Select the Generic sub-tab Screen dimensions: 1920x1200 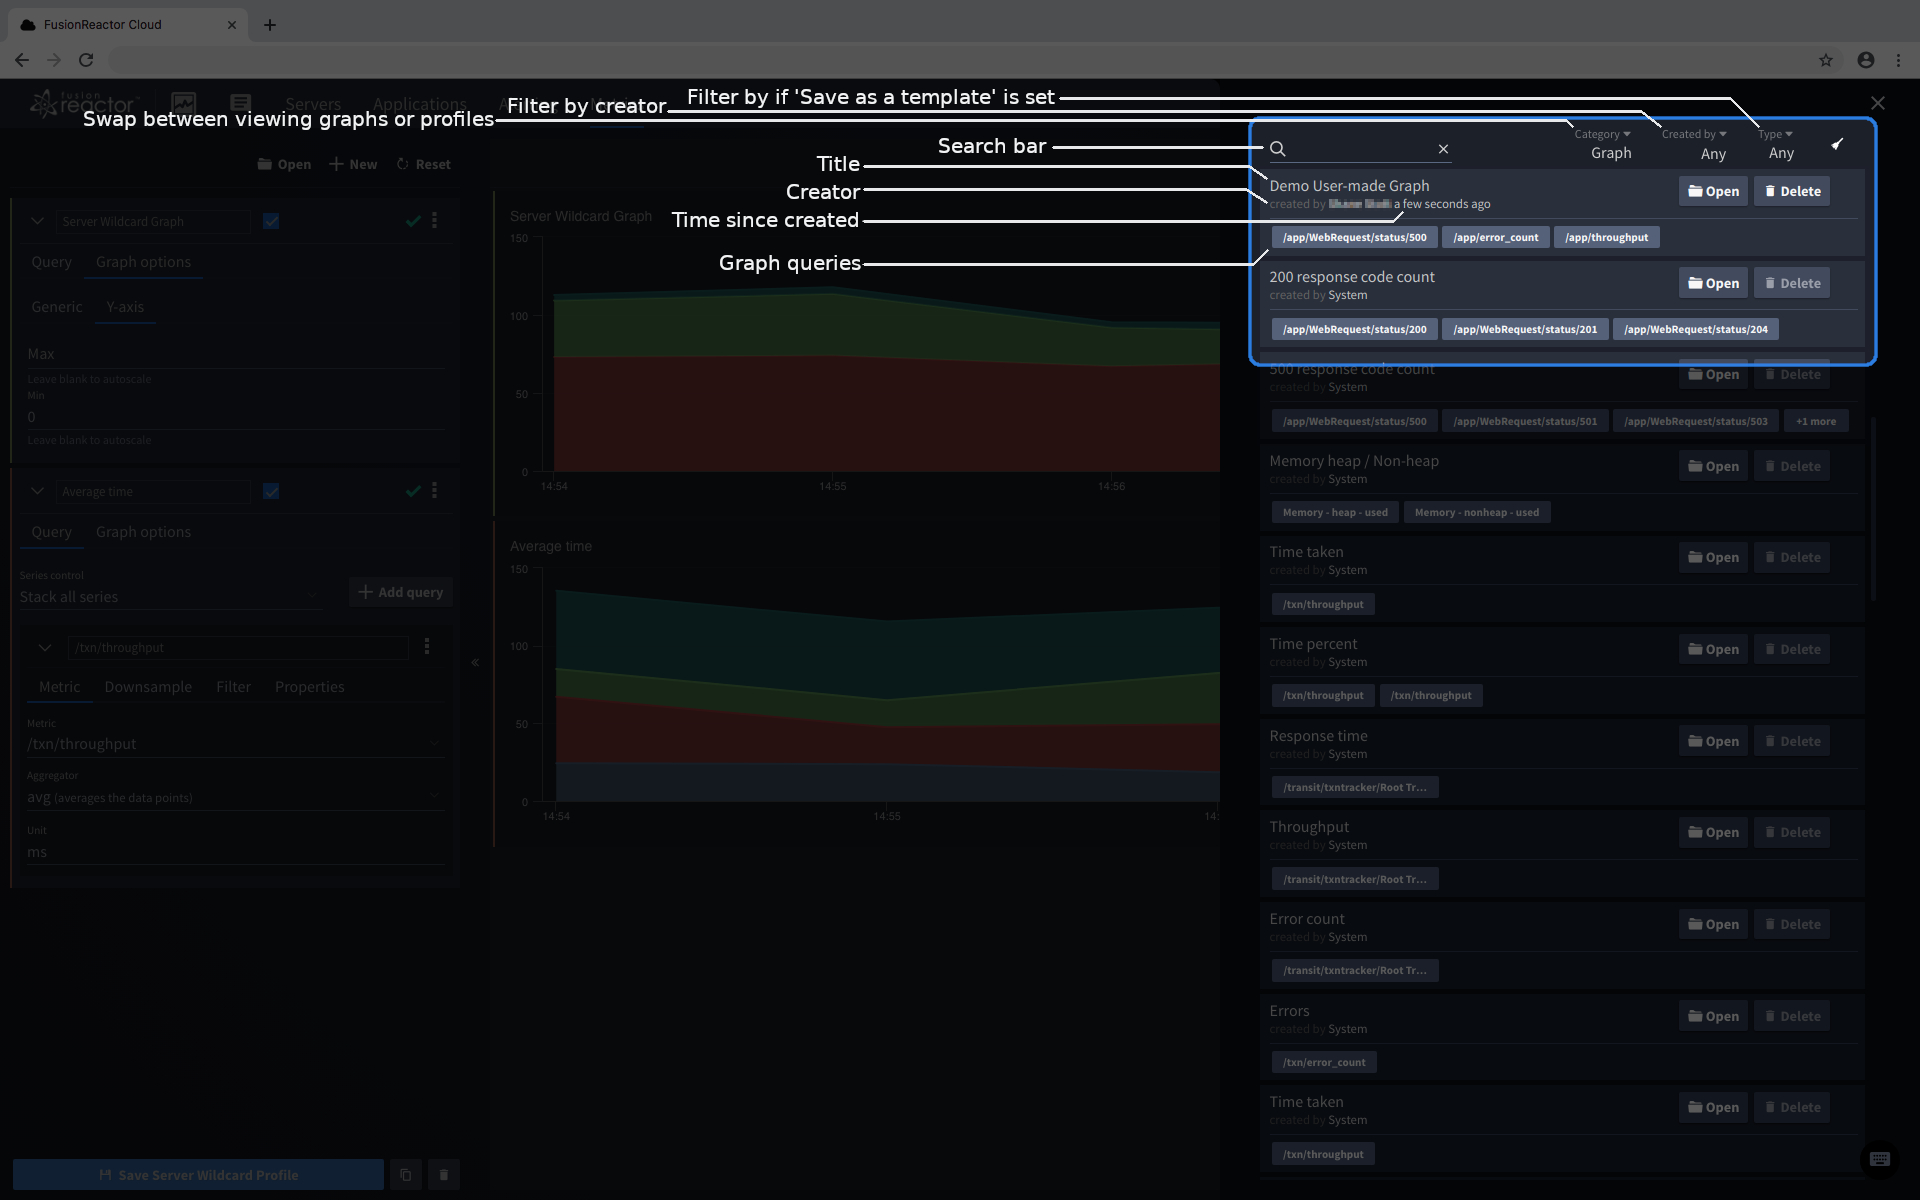pyautogui.click(x=57, y=307)
